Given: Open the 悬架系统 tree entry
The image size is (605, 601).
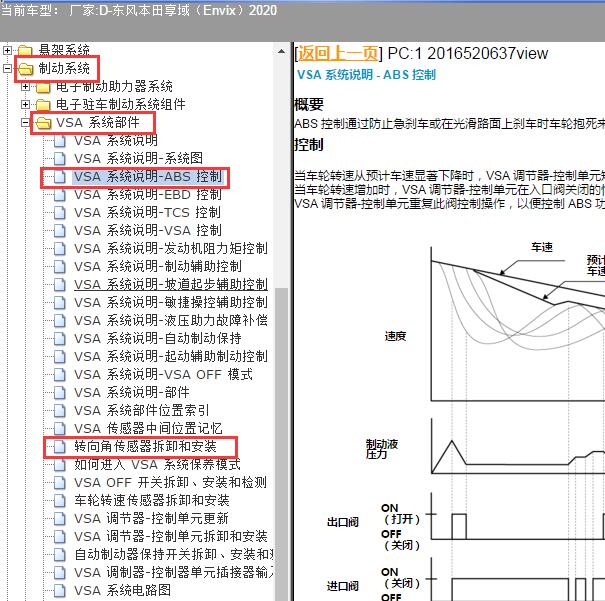Looking at the screenshot, I should [64, 50].
